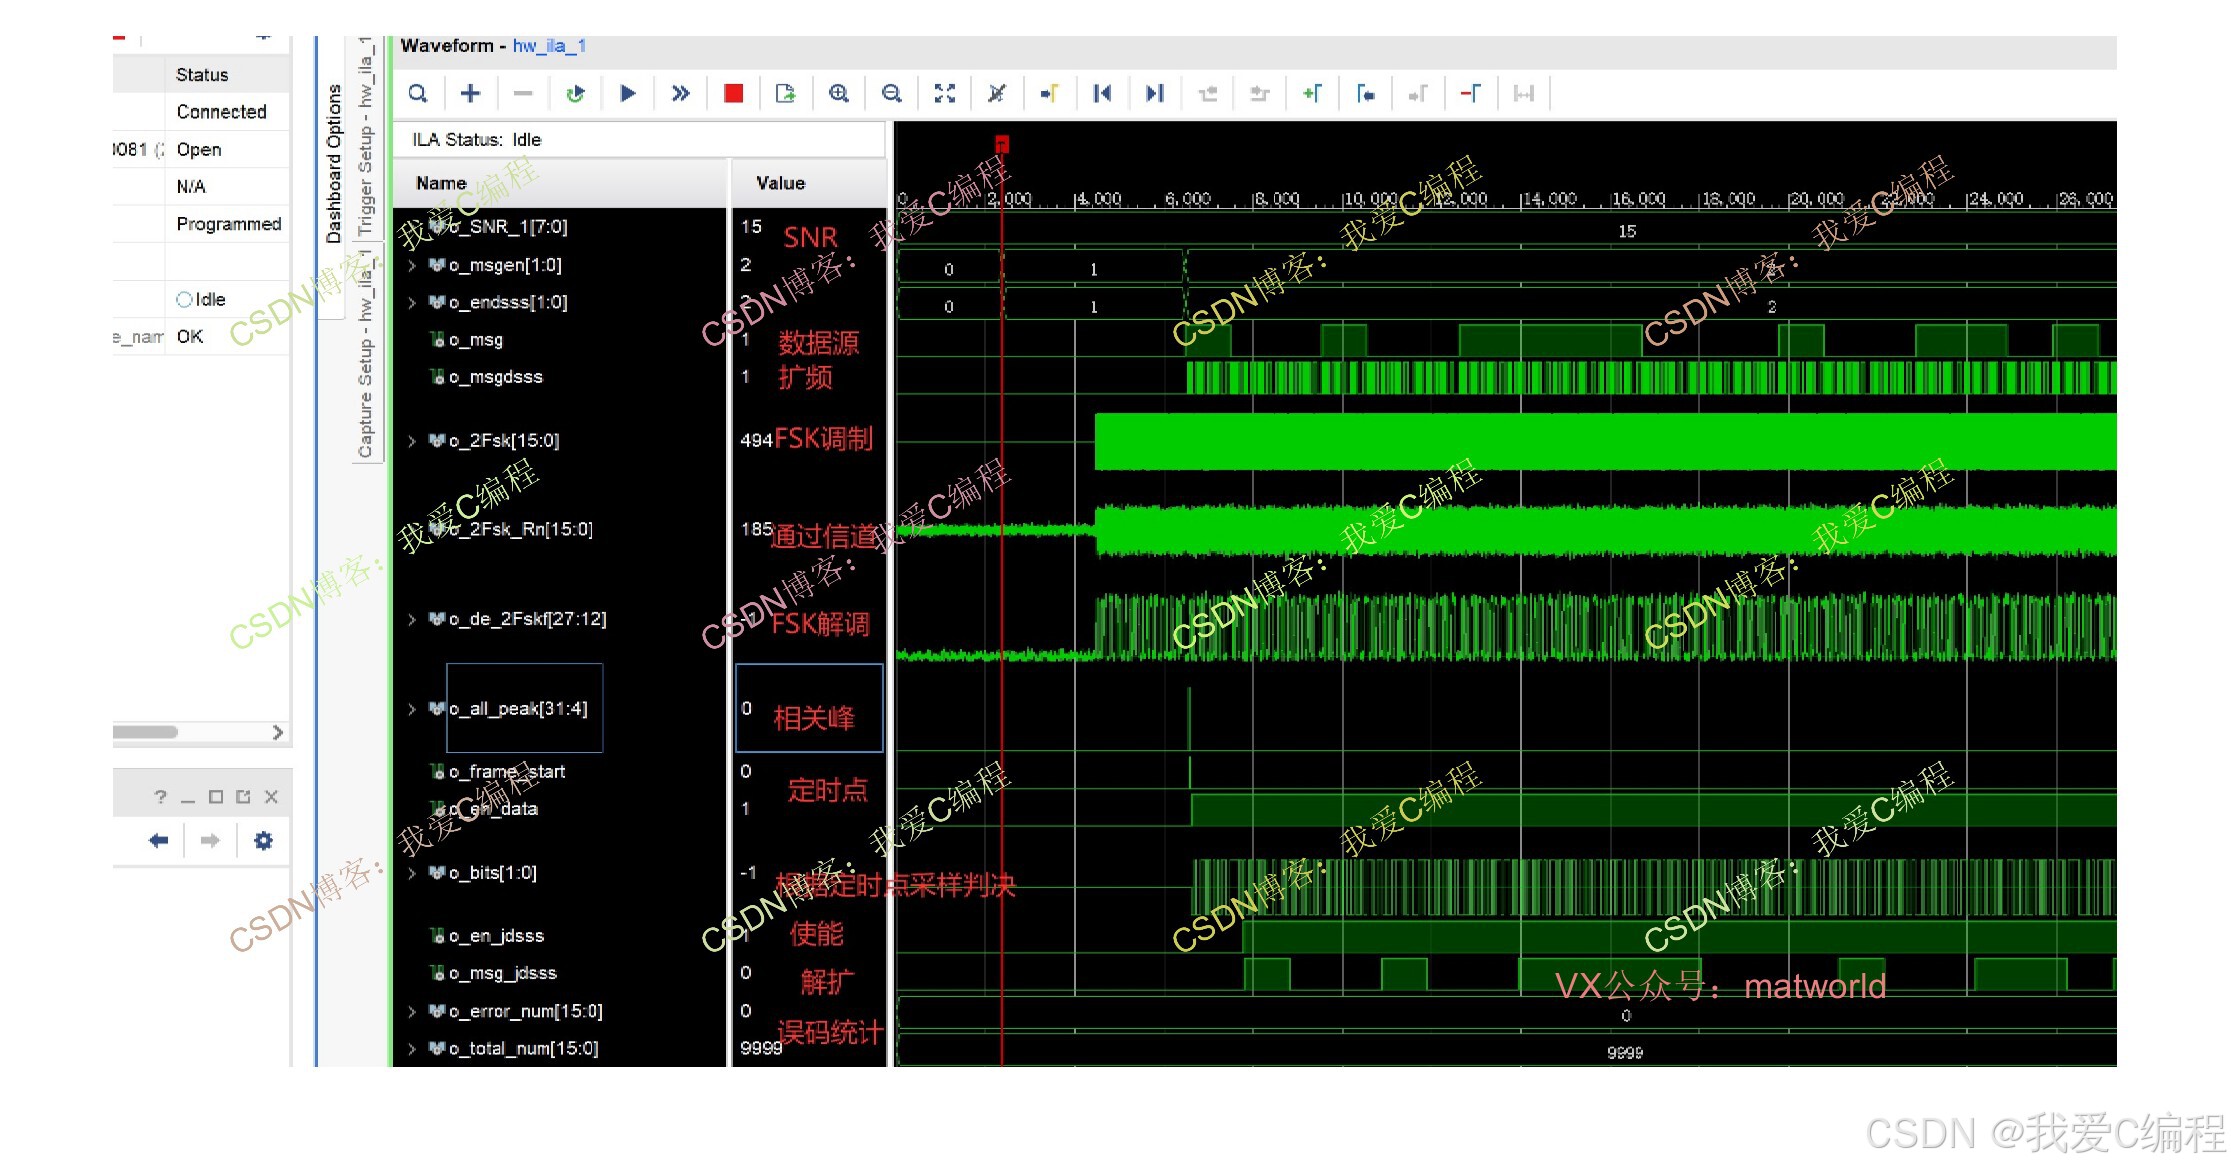
Task: Run trigger immediate double-arrow icon
Action: (x=680, y=93)
